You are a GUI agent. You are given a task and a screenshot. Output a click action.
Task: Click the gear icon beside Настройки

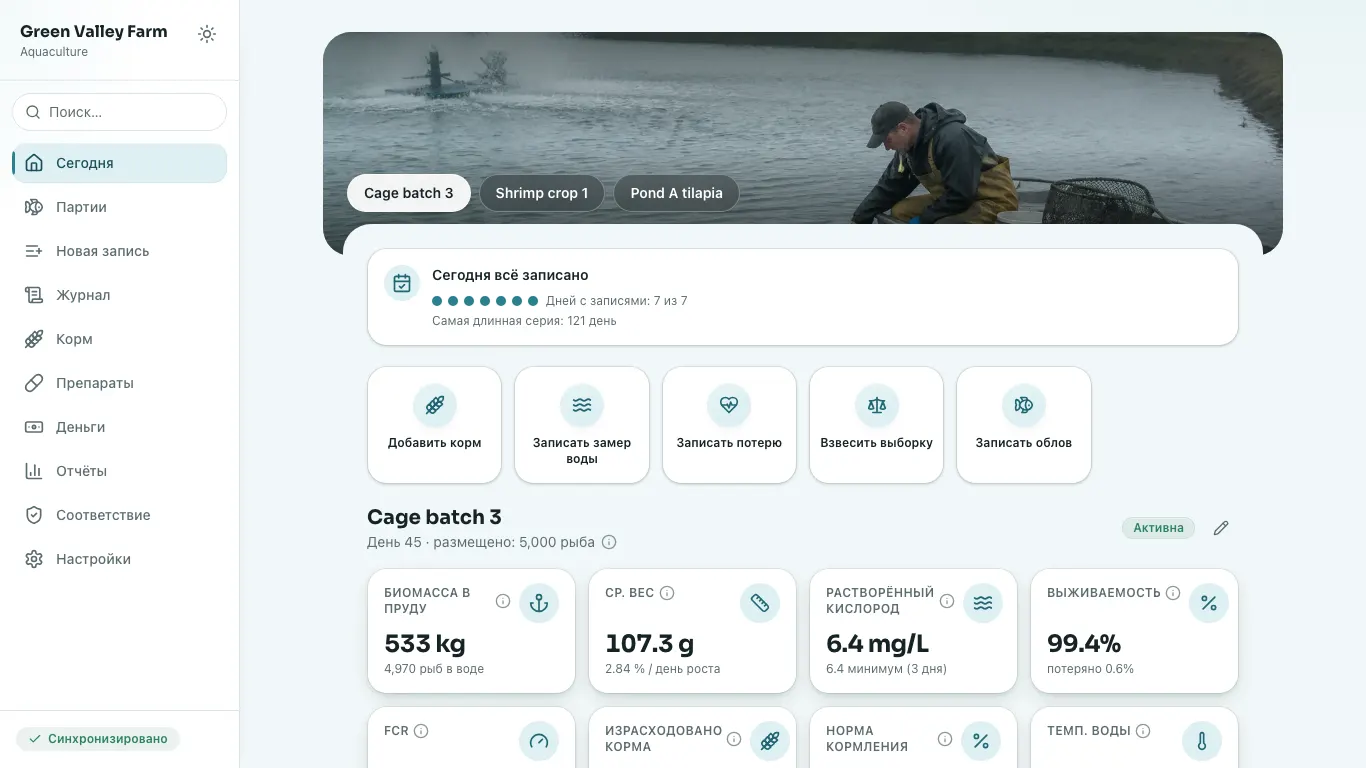click(34, 559)
